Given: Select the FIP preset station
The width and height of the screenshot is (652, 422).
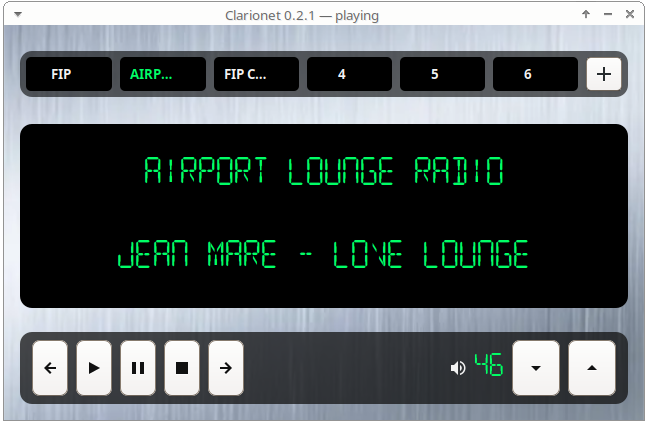Looking at the screenshot, I should coord(69,74).
